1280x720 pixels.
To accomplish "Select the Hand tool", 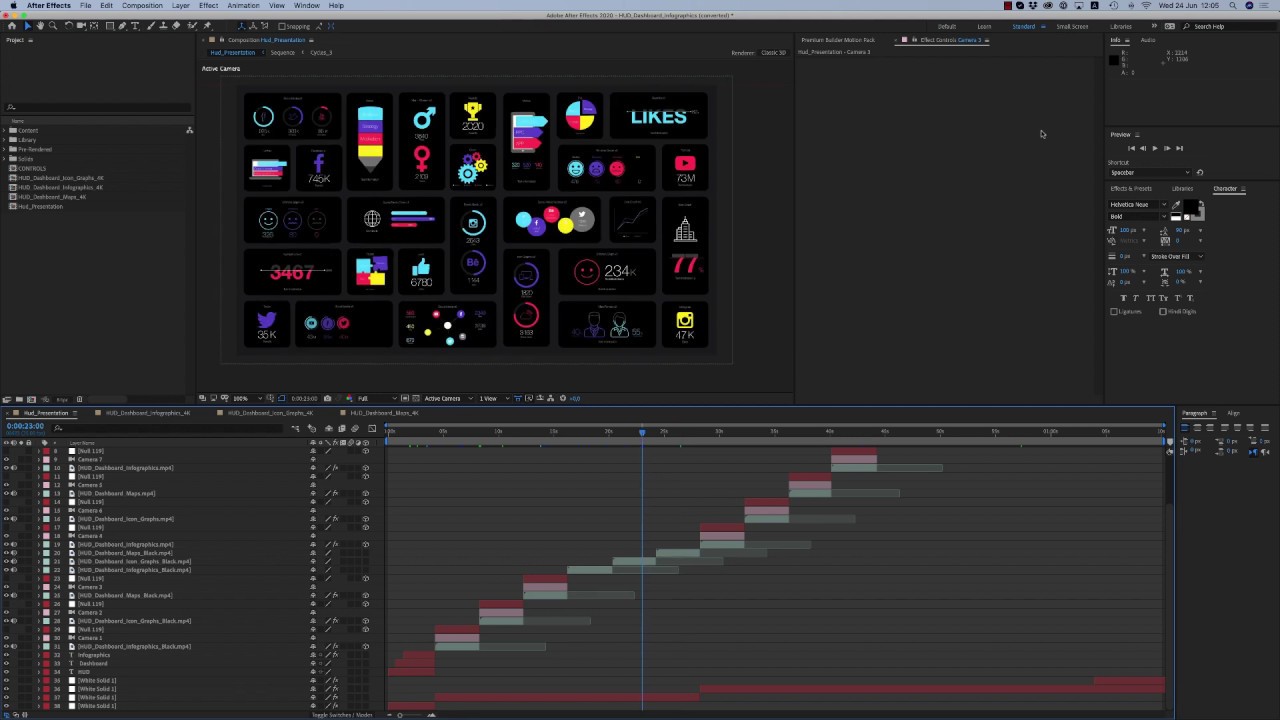I will click(40, 26).
